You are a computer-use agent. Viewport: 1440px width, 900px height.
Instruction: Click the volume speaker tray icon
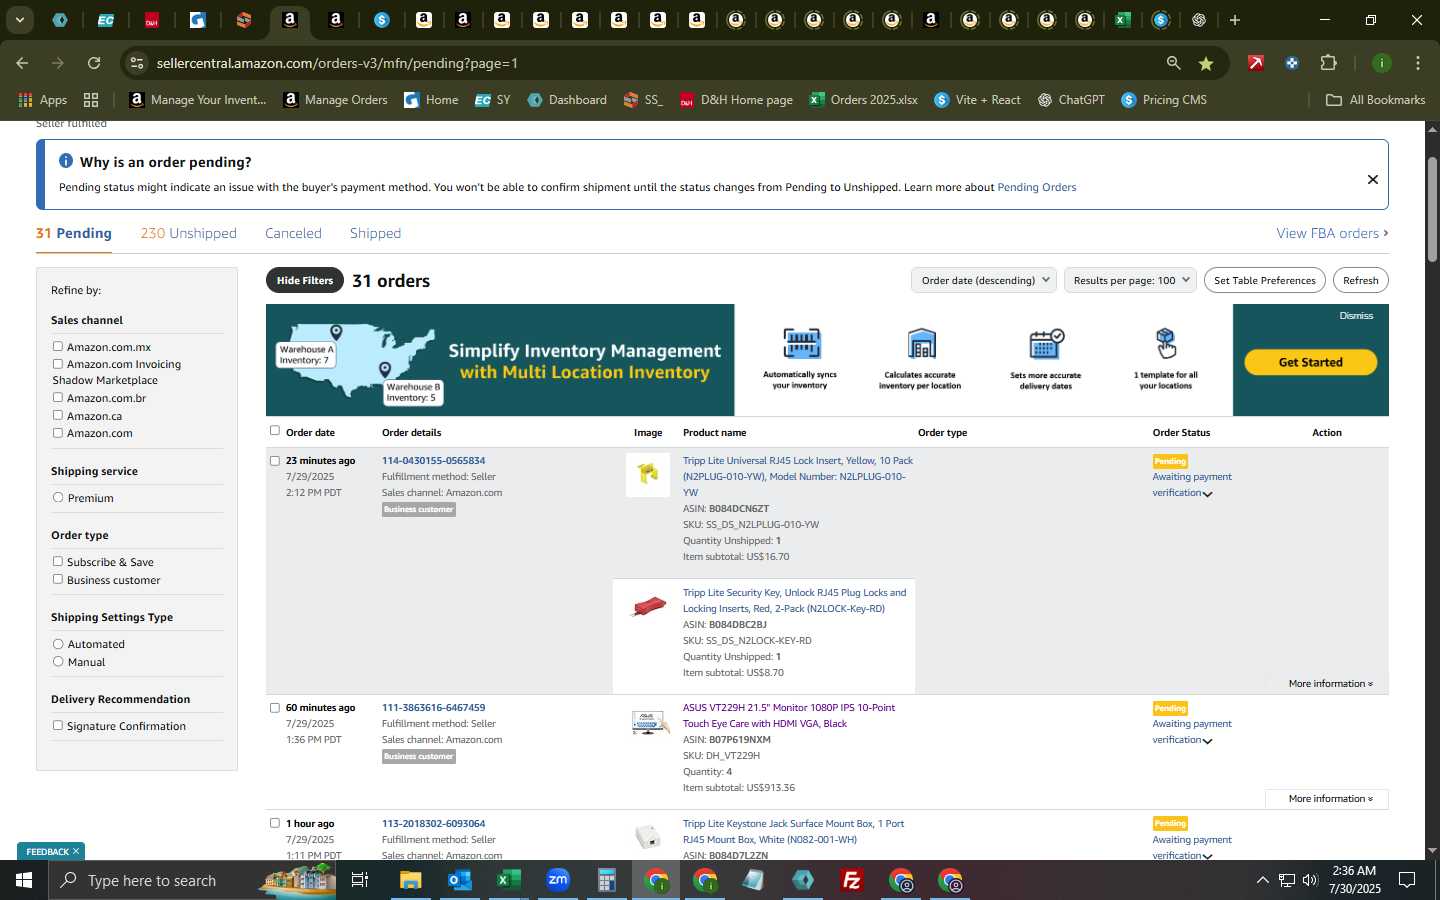click(x=1310, y=880)
